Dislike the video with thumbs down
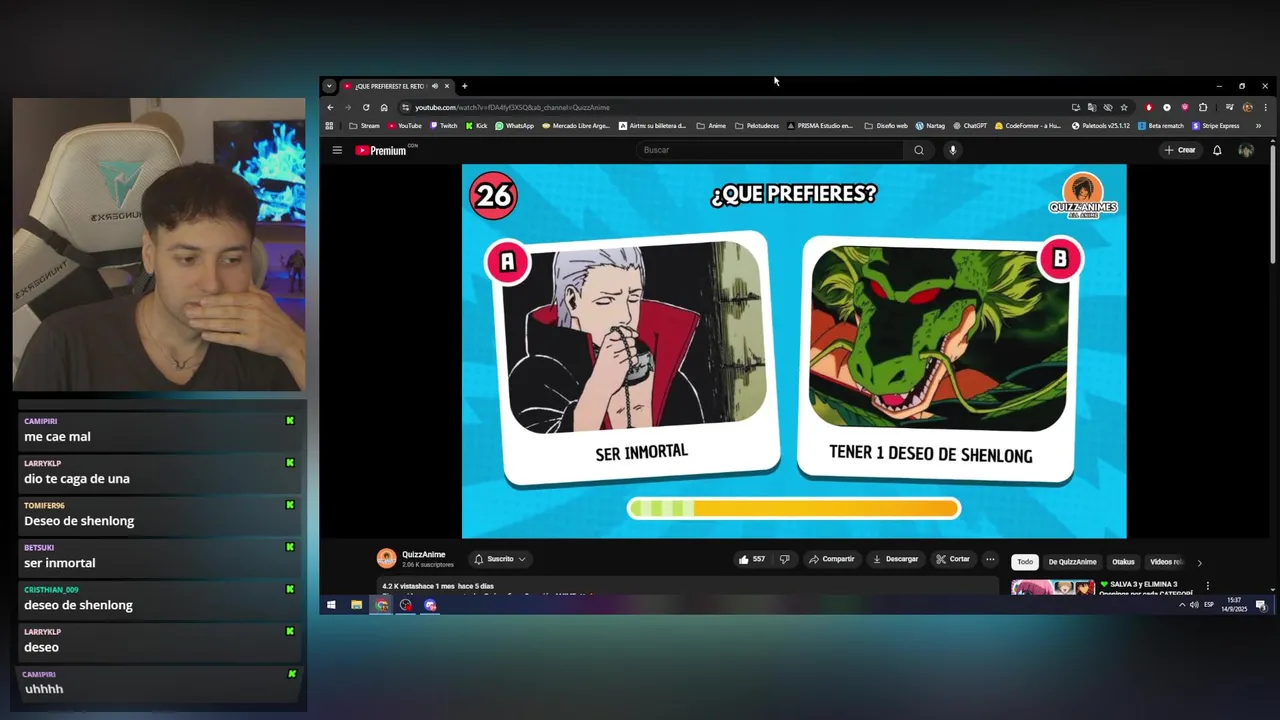The width and height of the screenshot is (1280, 720). [x=784, y=559]
